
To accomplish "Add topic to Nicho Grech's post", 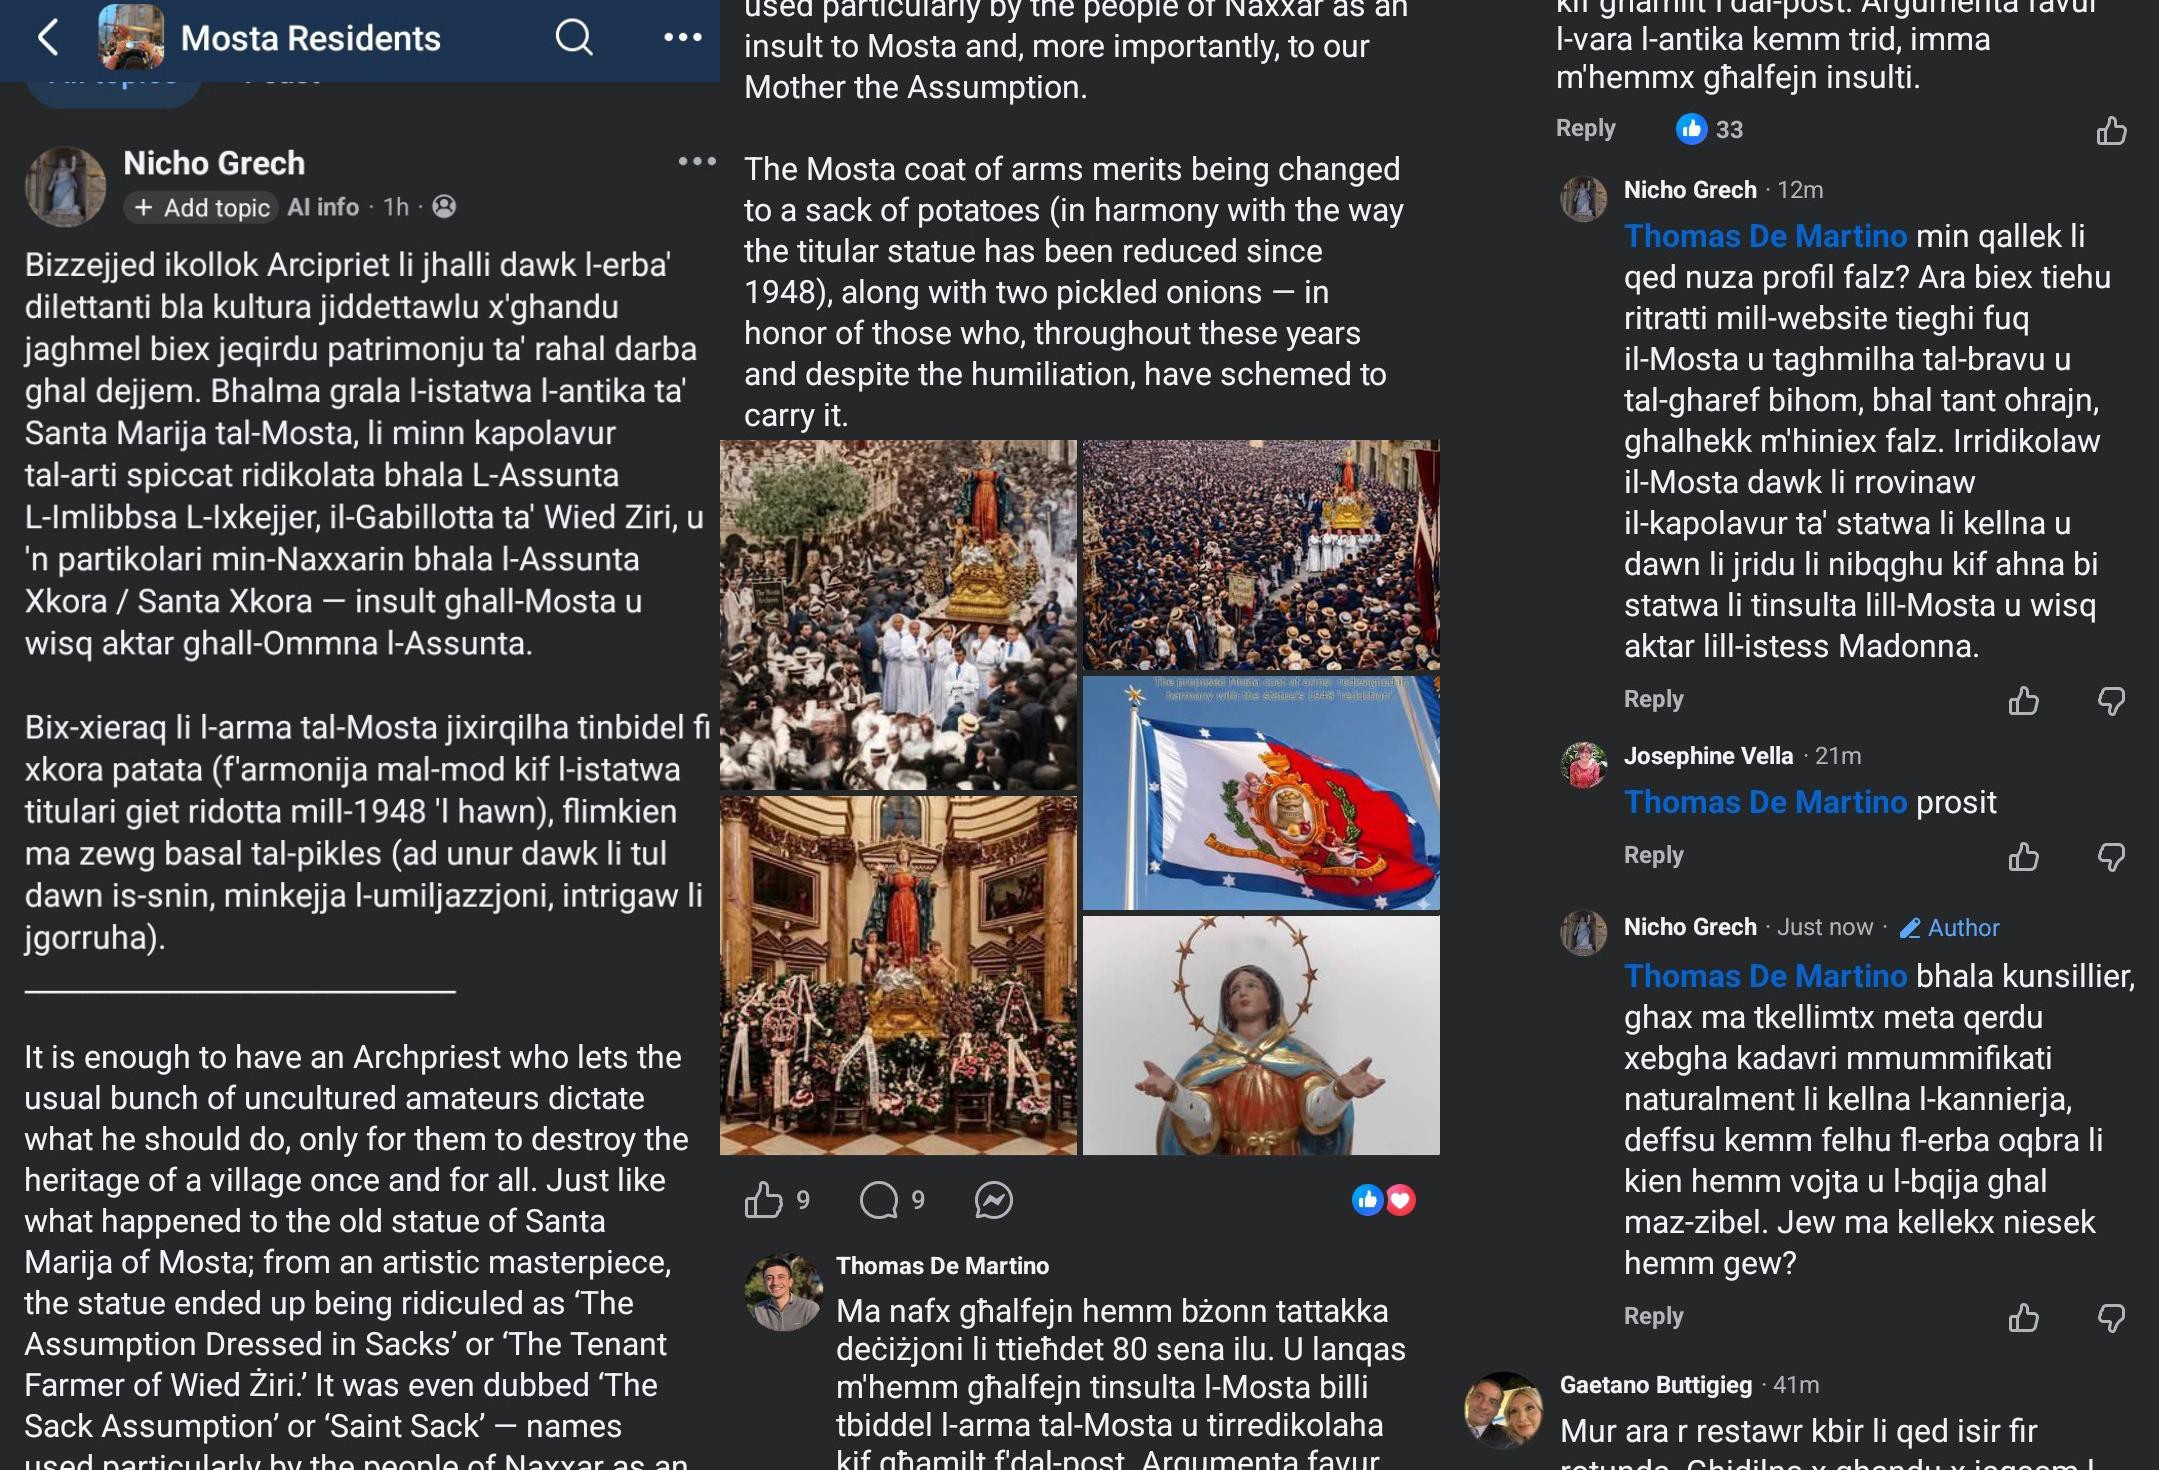I will point(203,207).
